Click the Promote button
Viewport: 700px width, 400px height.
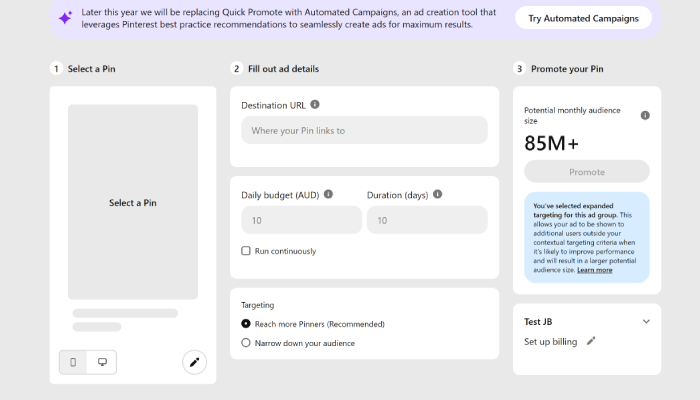587,172
